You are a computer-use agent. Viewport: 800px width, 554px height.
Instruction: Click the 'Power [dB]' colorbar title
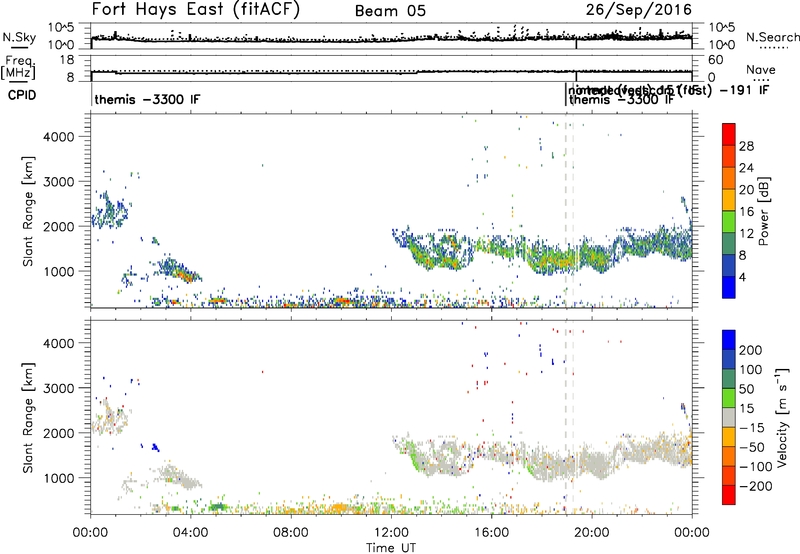click(763, 211)
